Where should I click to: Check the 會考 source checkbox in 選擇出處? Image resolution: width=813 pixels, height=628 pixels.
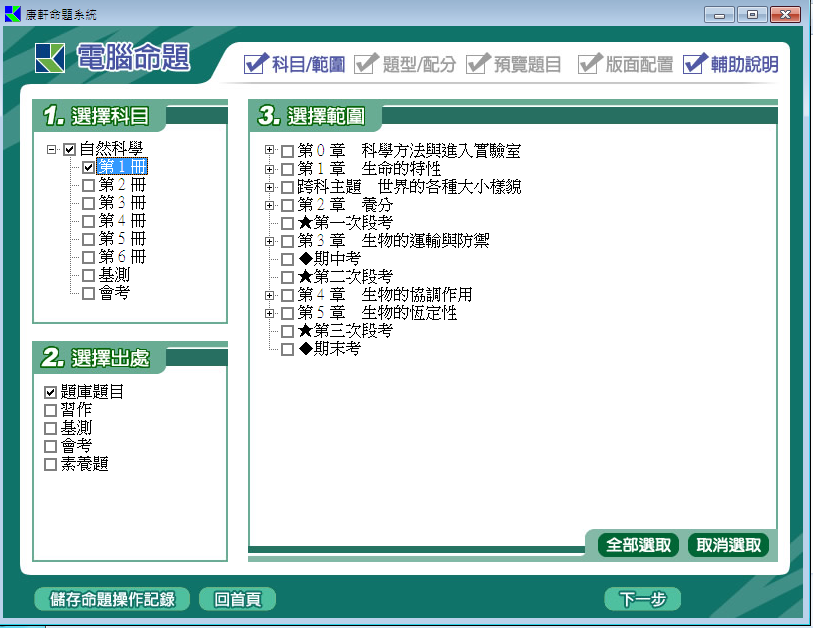(x=50, y=446)
